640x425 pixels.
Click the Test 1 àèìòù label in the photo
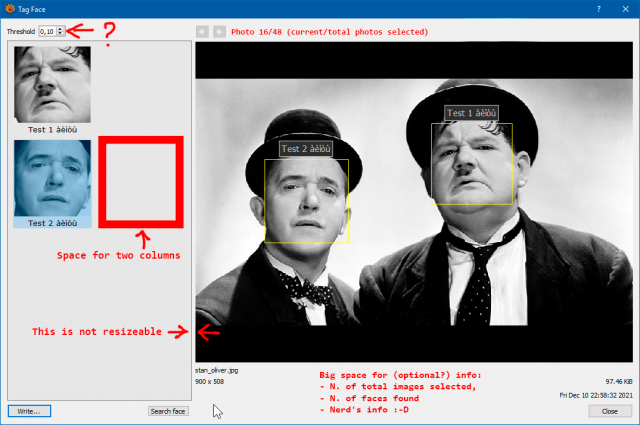click(471, 113)
